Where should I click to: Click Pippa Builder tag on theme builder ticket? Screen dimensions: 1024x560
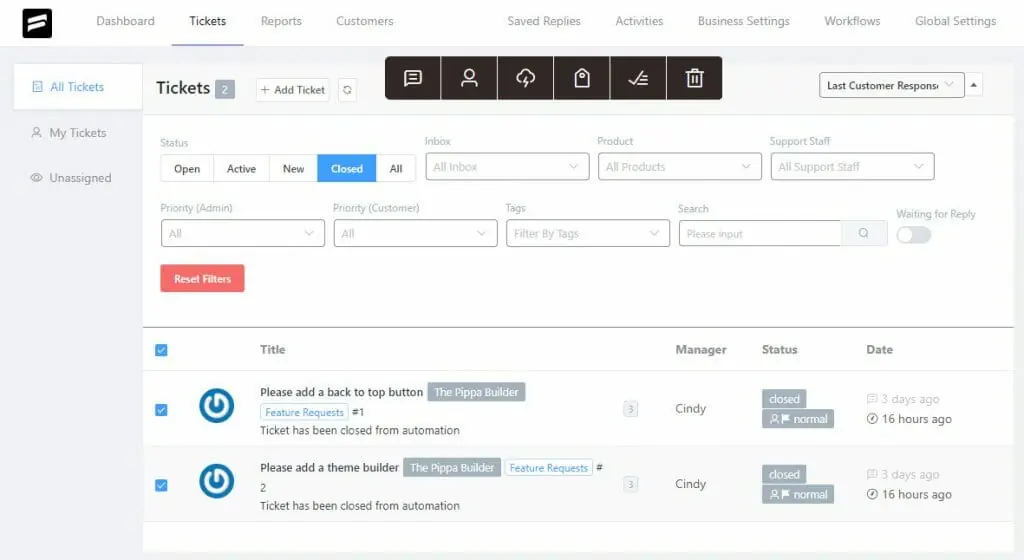coord(452,468)
